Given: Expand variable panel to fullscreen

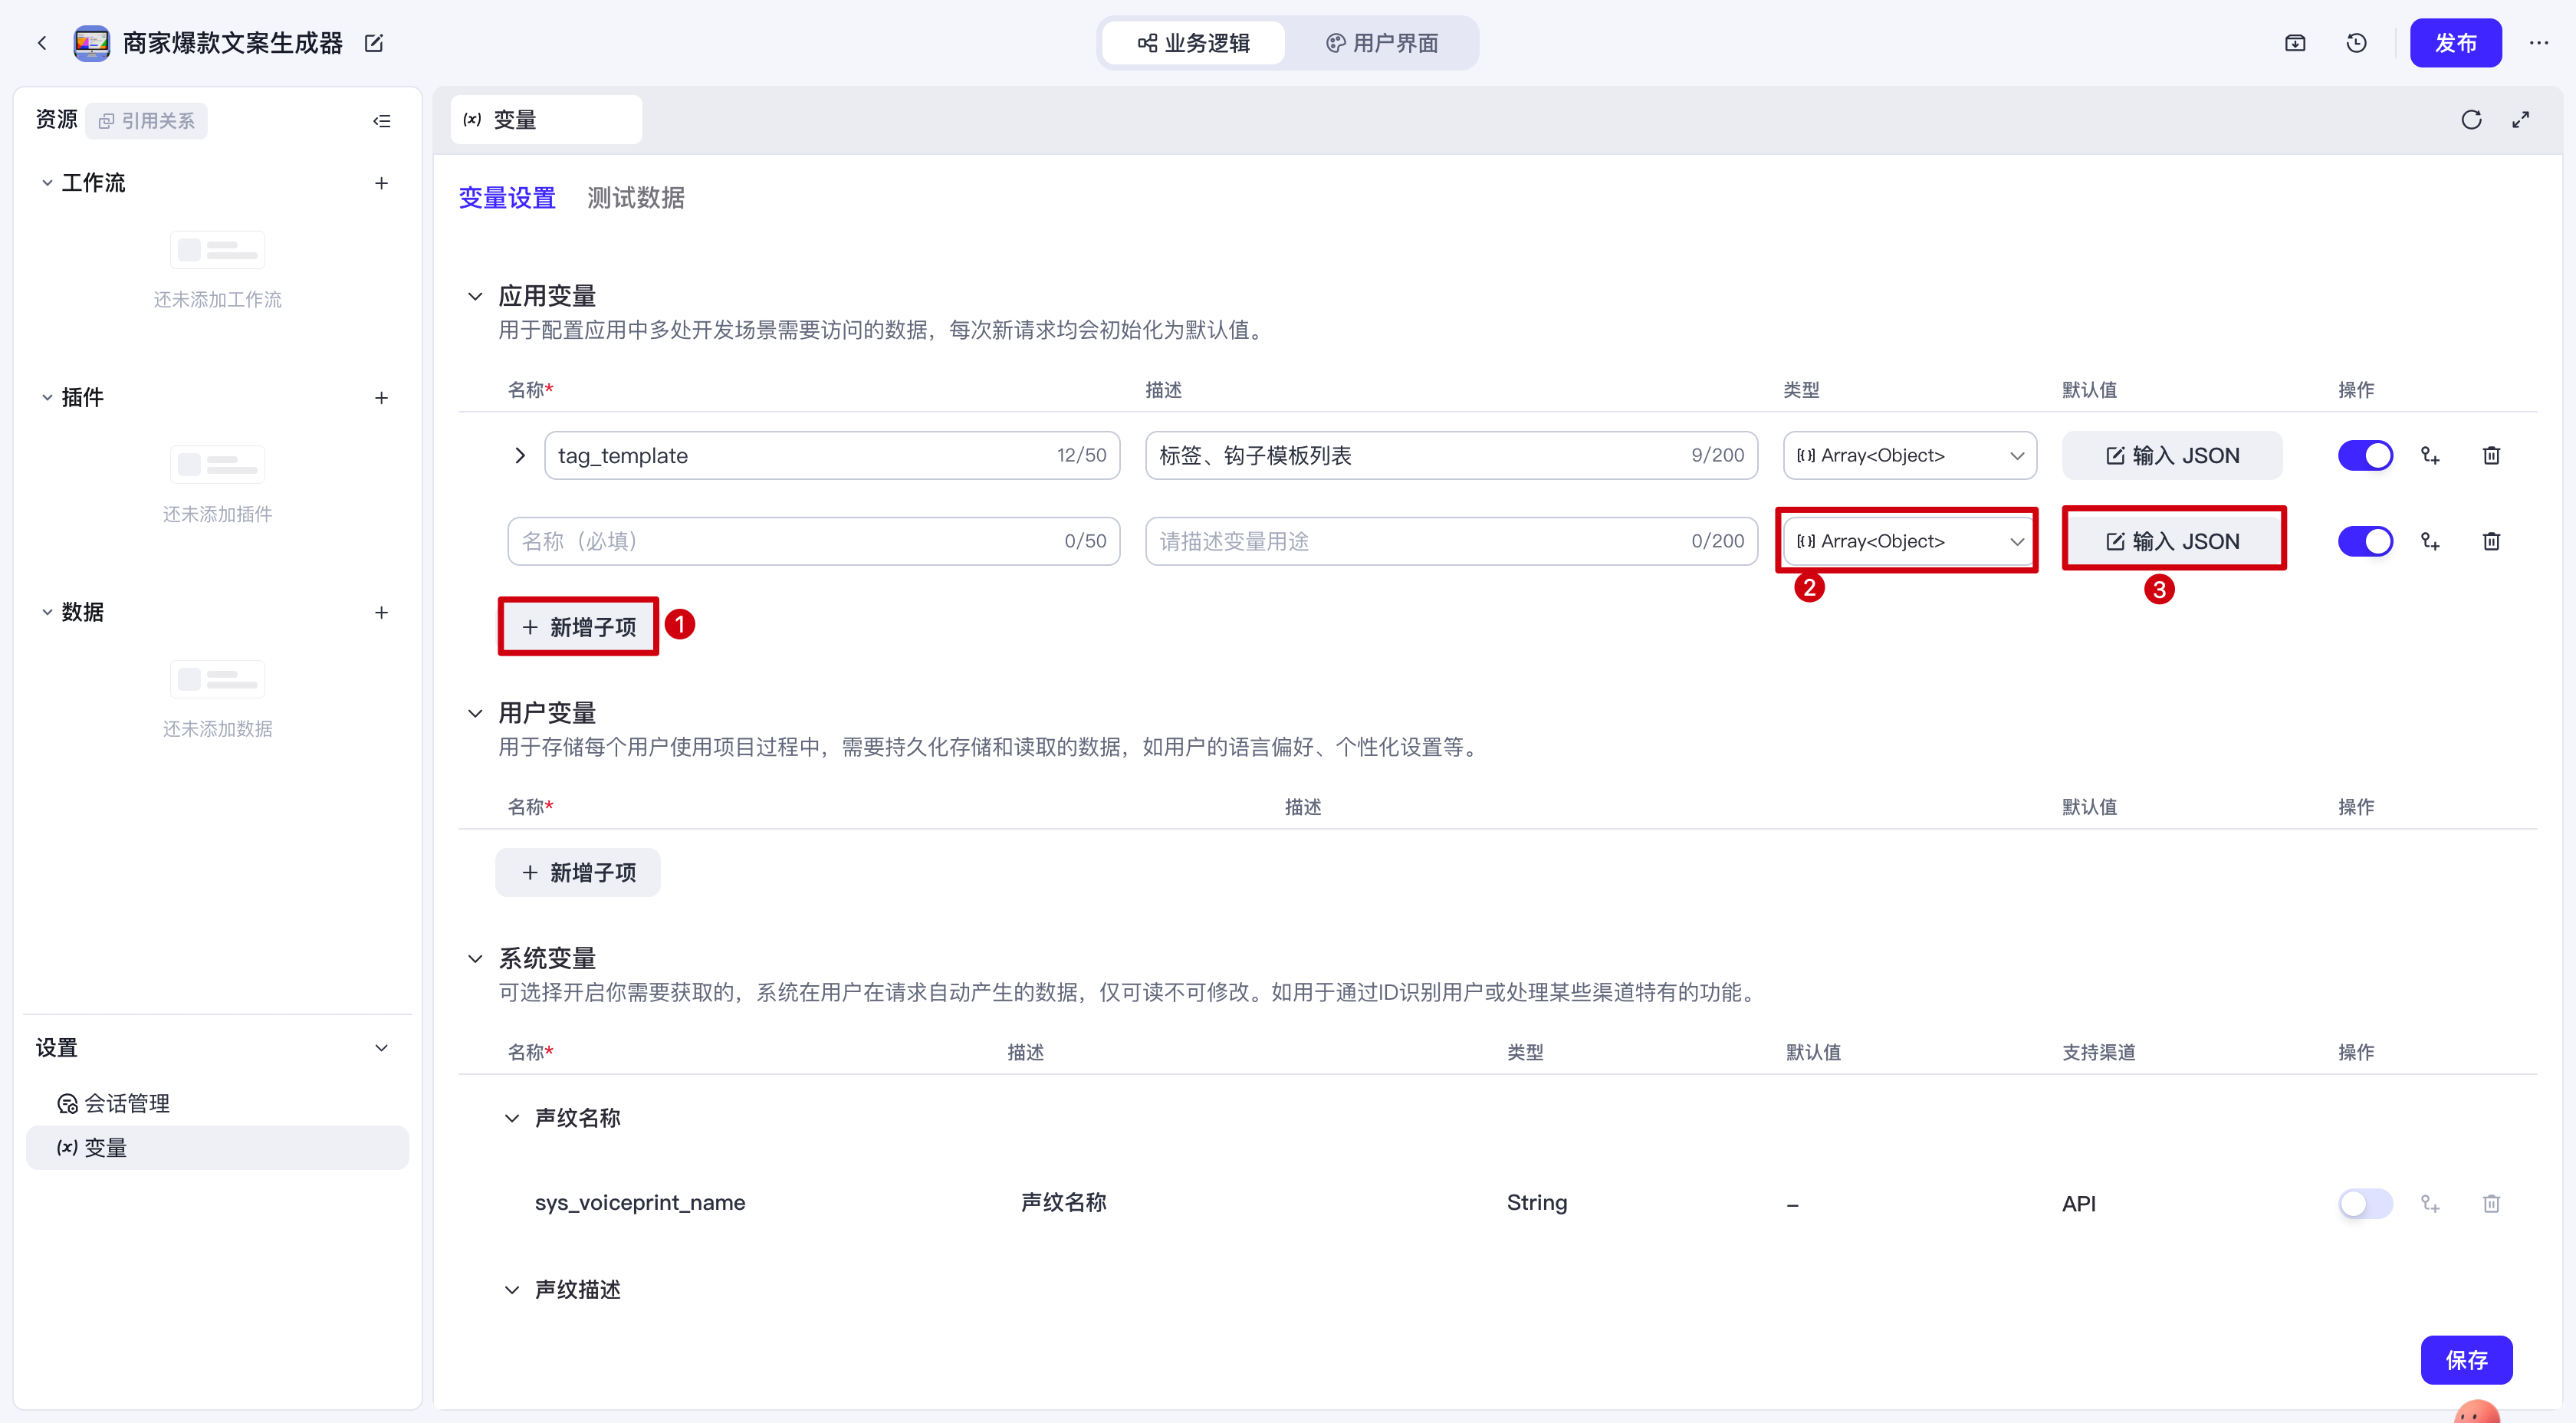Looking at the screenshot, I should click(2520, 120).
